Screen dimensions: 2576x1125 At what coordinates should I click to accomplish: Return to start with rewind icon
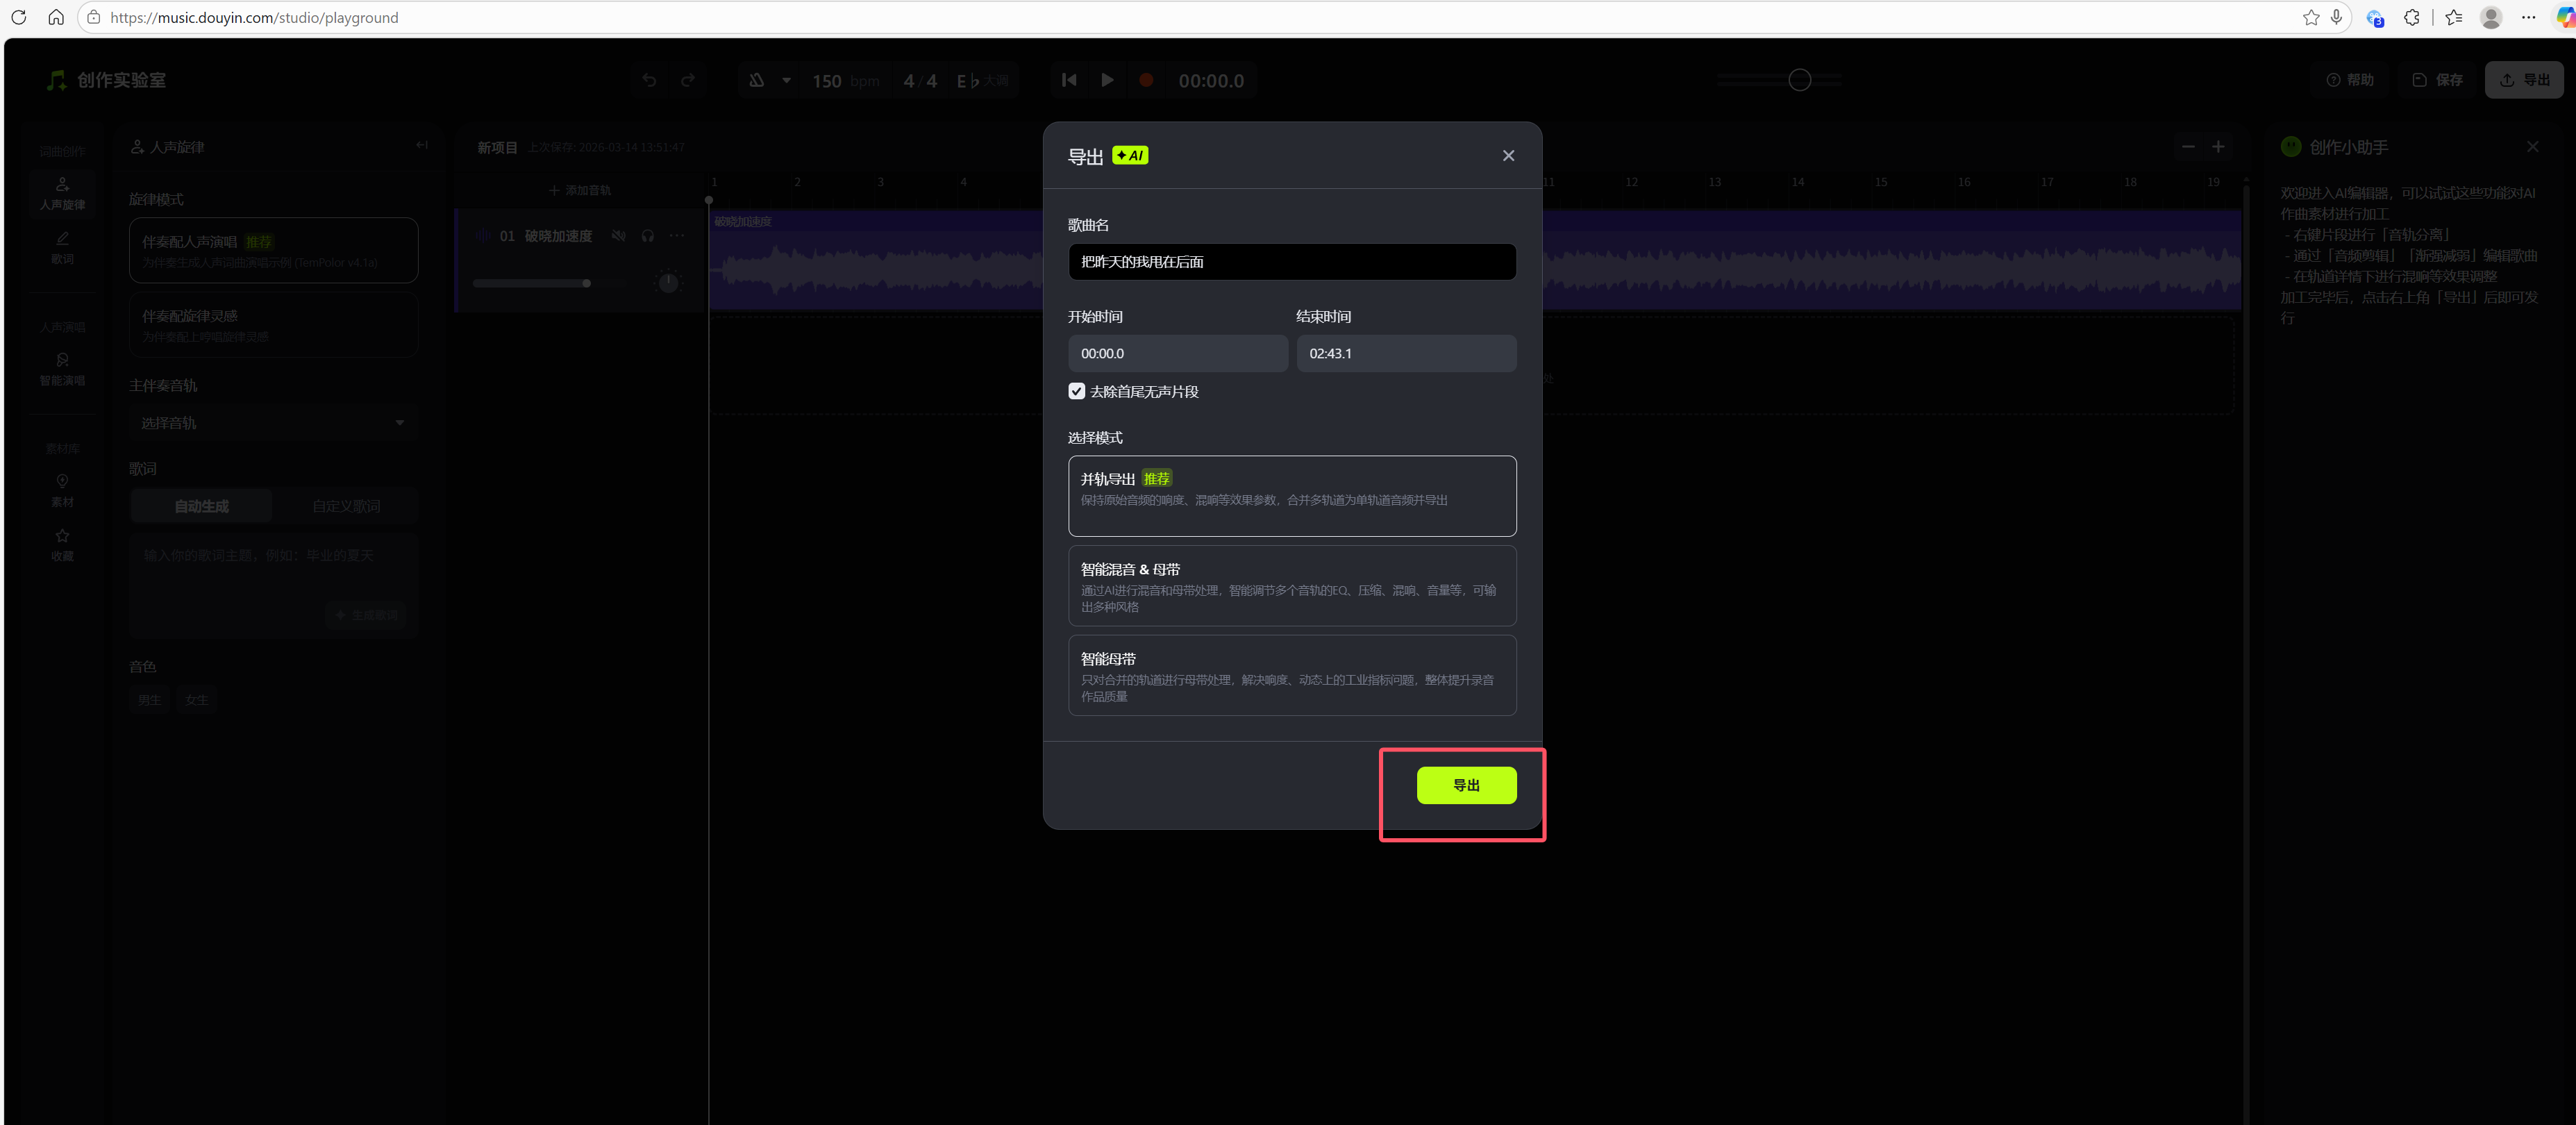pos(1068,80)
